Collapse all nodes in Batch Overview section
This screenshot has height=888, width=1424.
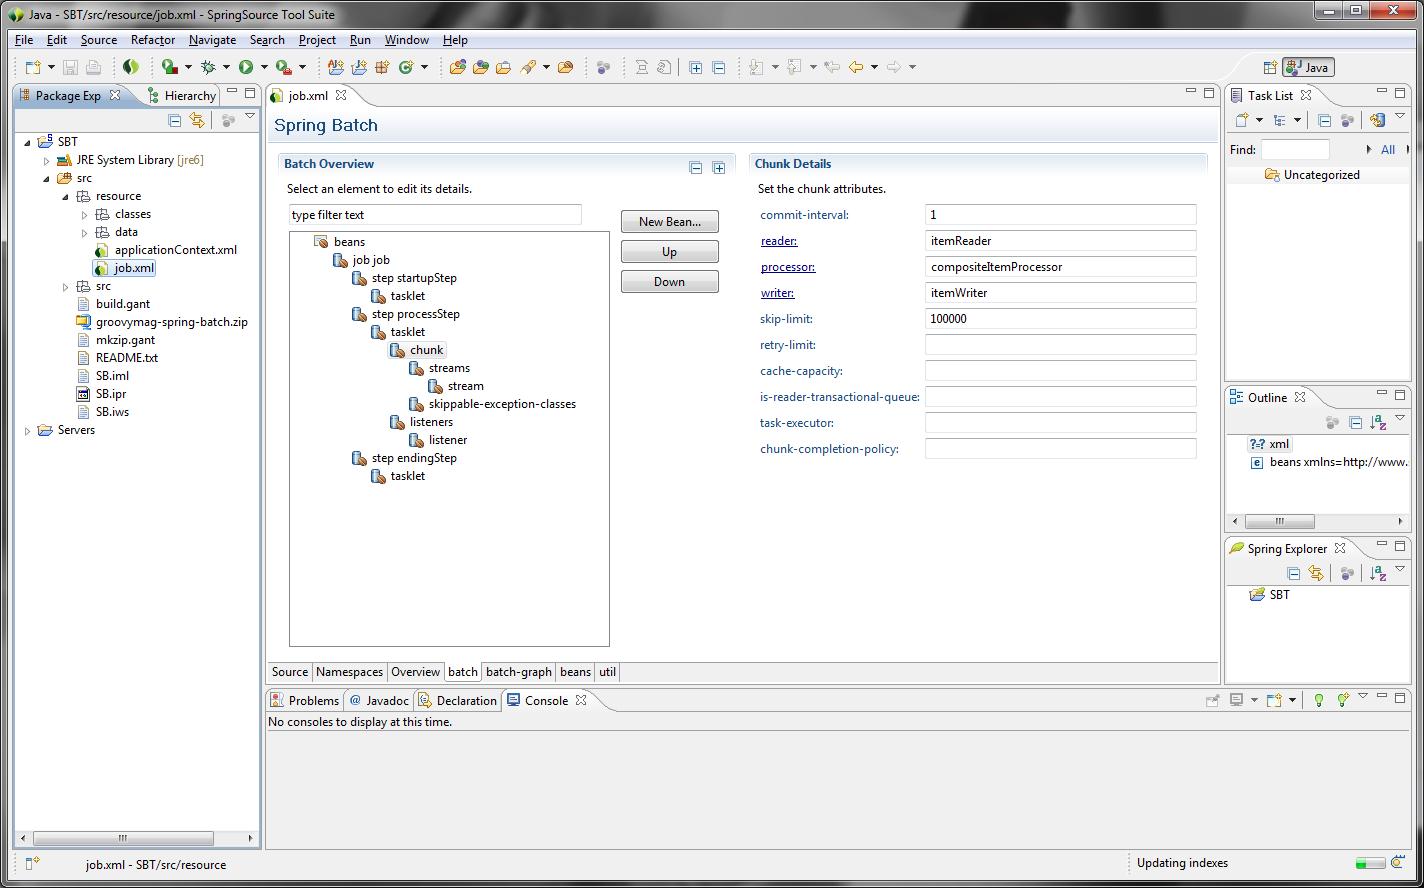pos(696,167)
